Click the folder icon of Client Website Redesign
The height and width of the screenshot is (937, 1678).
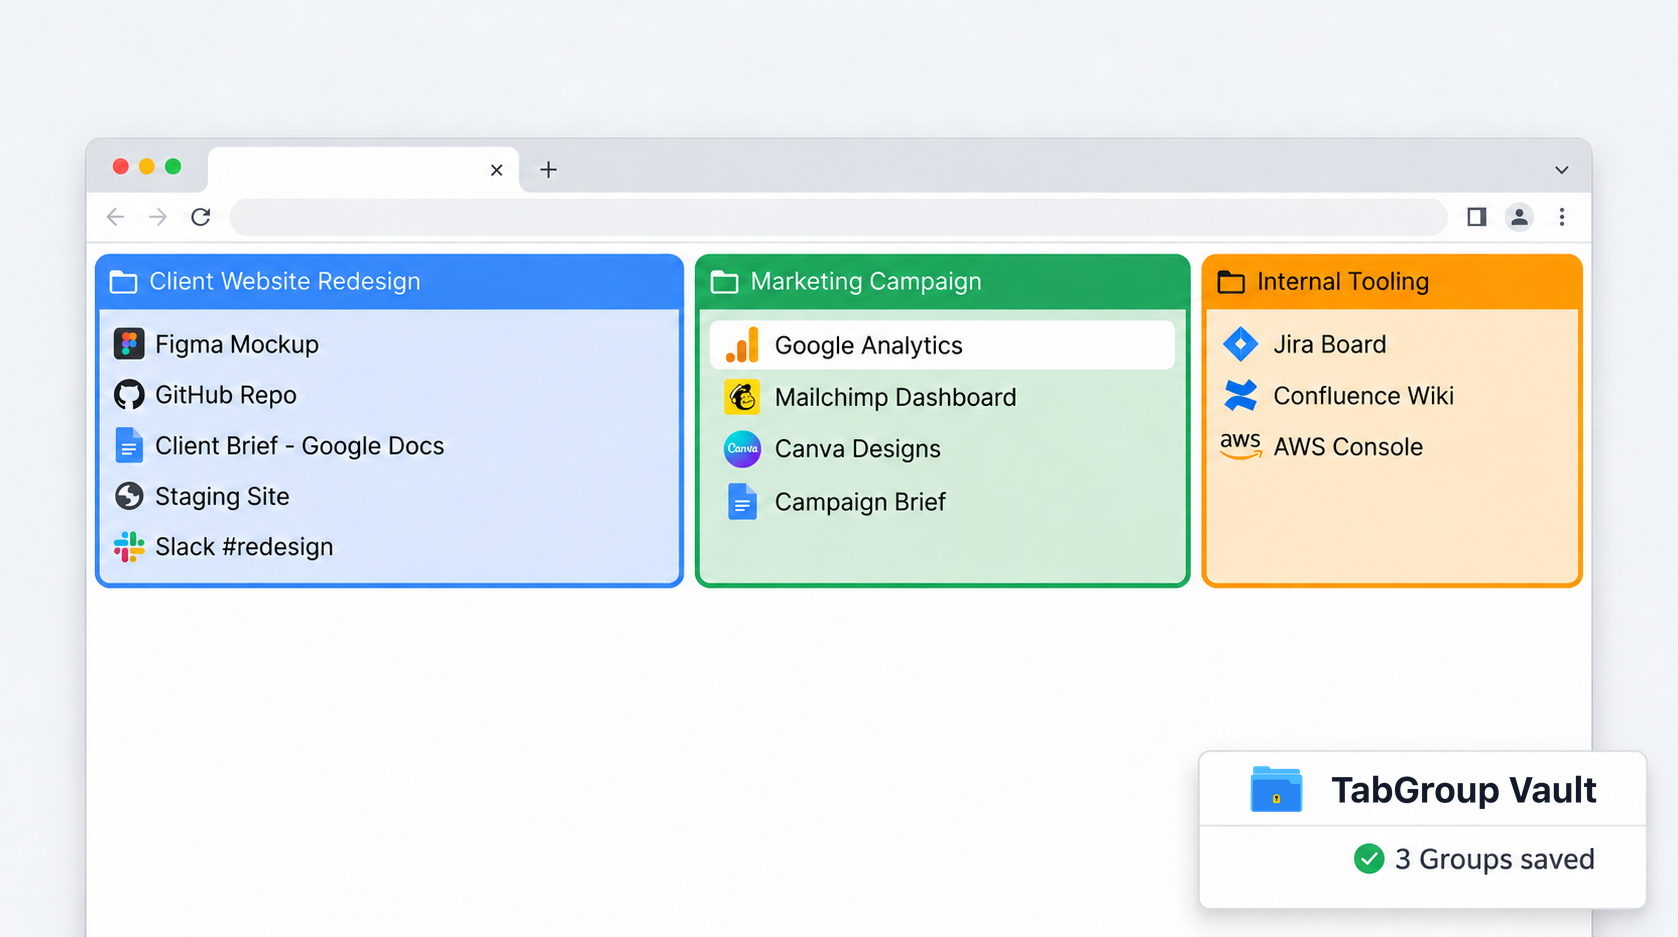pos(123,282)
